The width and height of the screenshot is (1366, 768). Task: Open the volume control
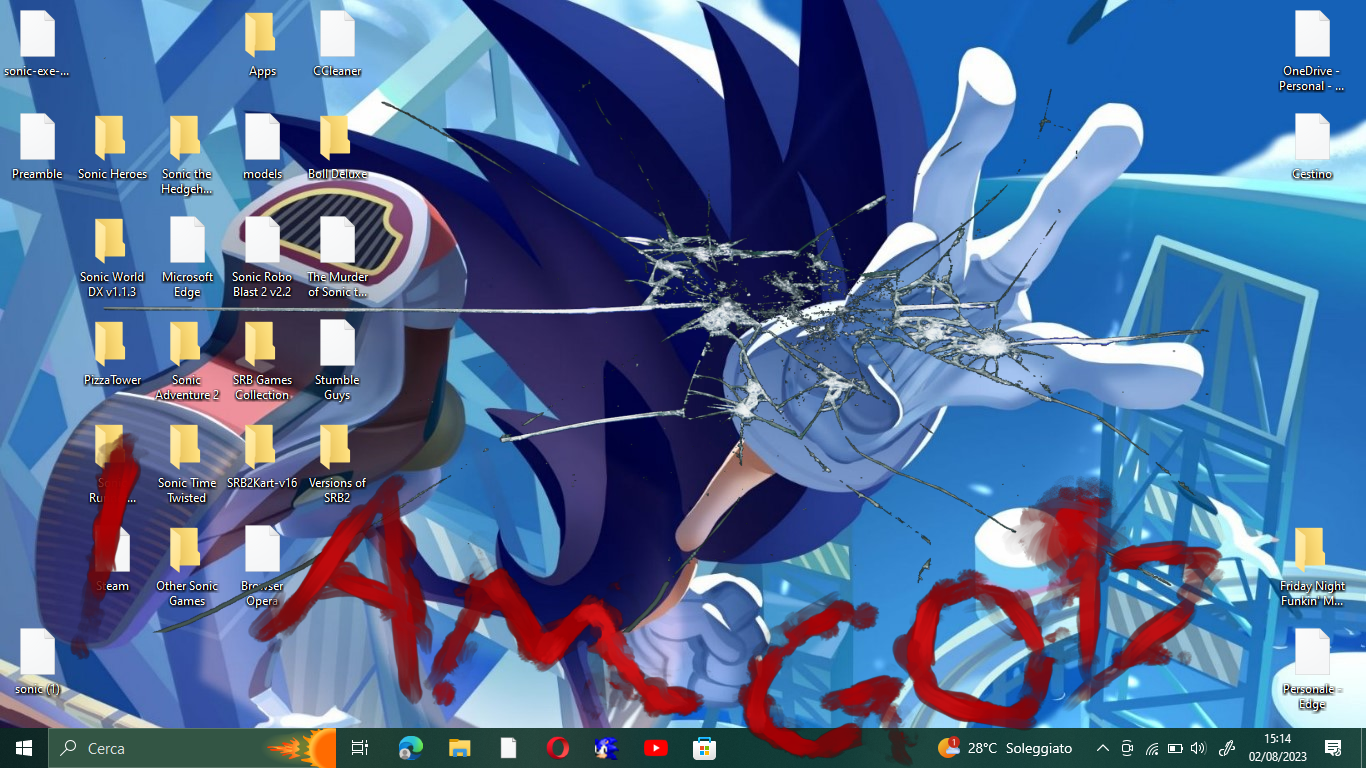coord(1199,748)
